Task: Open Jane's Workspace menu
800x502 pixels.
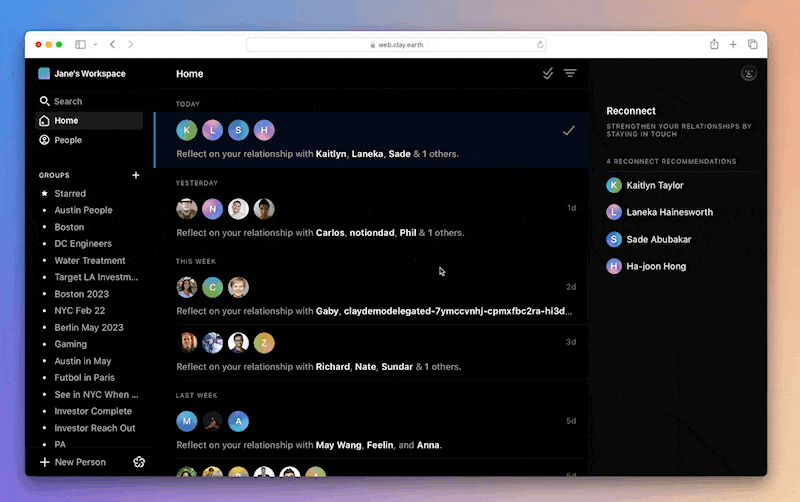Action: [82, 73]
